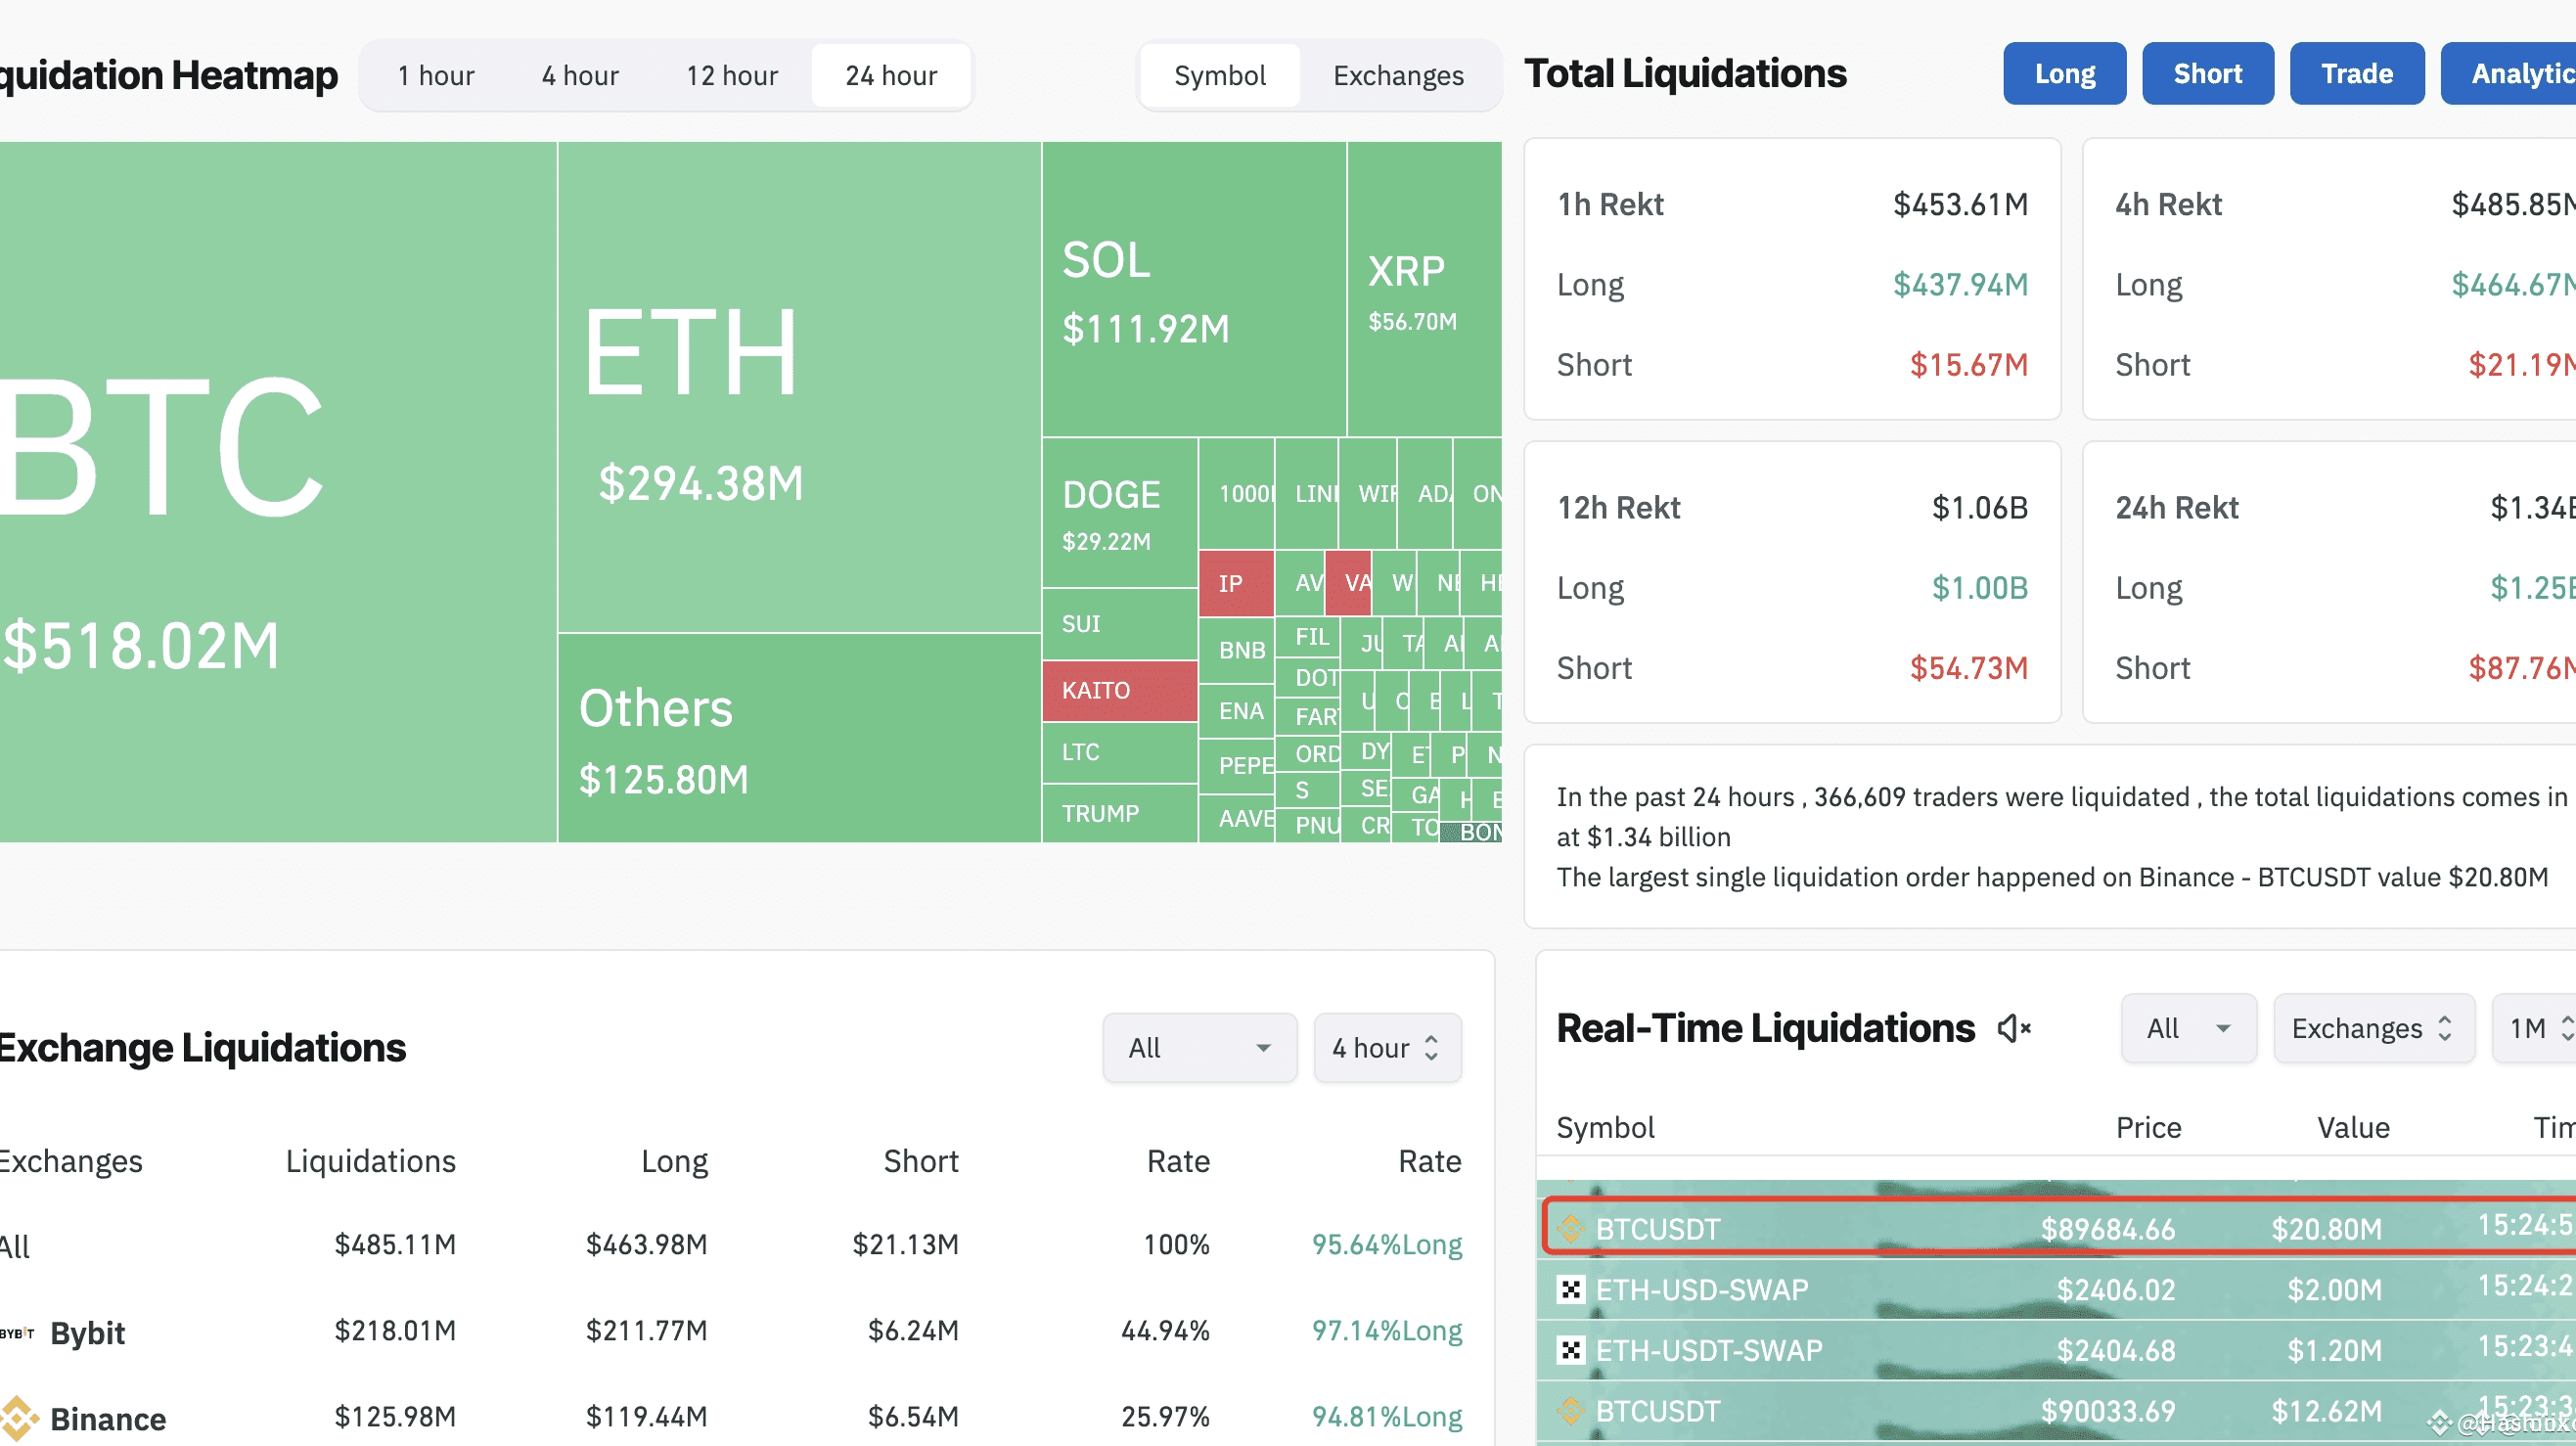This screenshot has height=1446, width=2576.
Task: Click the red KAITO heatmap tile
Action: click(1118, 690)
